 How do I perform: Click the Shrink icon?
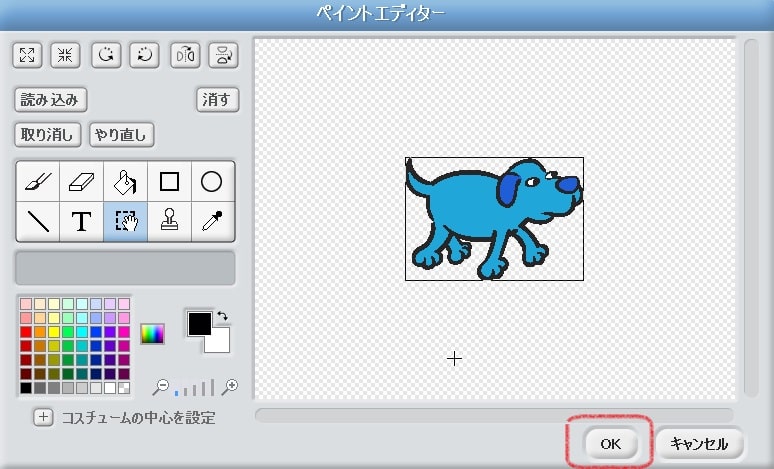[66, 55]
